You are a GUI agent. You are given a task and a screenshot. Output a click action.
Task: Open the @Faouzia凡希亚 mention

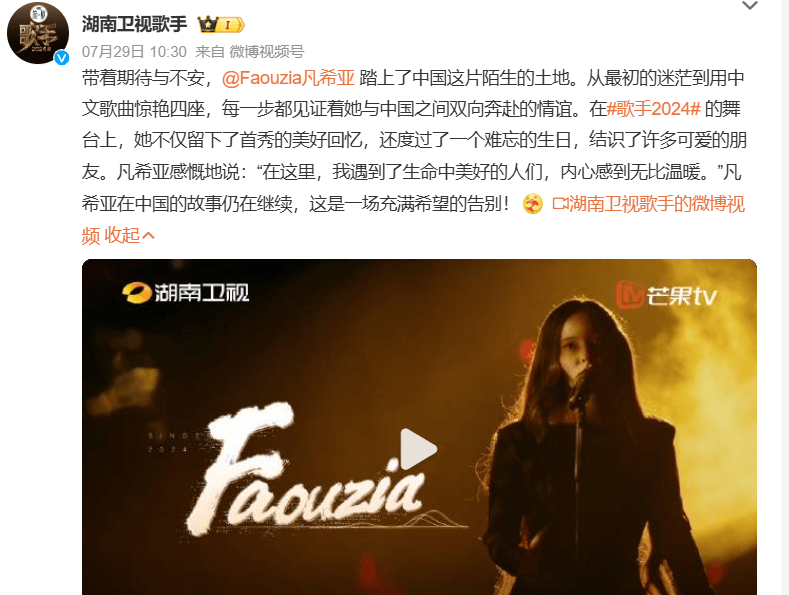pos(288,78)
